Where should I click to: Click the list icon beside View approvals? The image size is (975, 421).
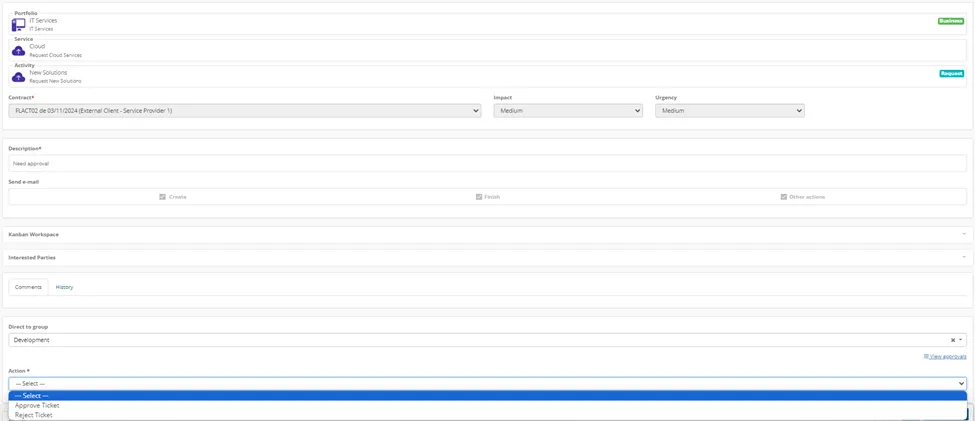(926, 357)
